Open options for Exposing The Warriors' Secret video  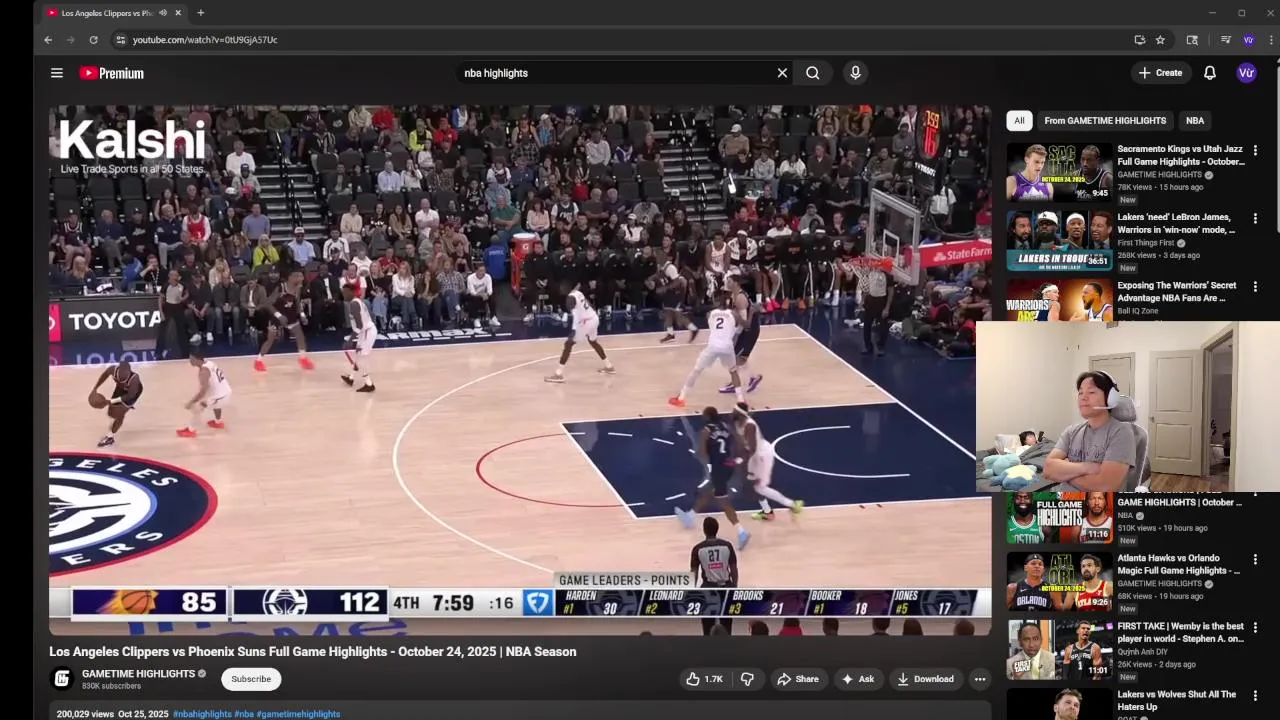[x=1255, y=286]
